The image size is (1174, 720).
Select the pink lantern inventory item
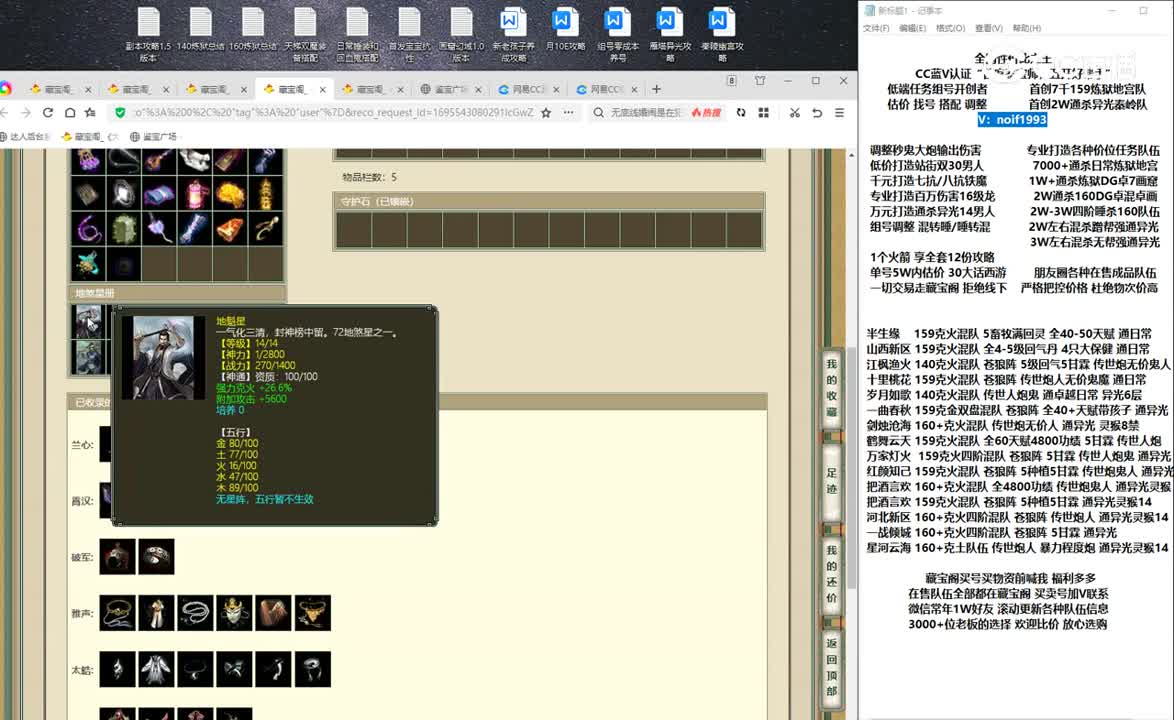195,194
